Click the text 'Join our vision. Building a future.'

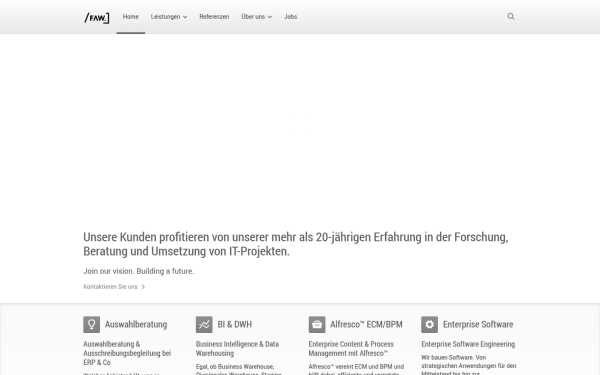(x=139, y=271)
